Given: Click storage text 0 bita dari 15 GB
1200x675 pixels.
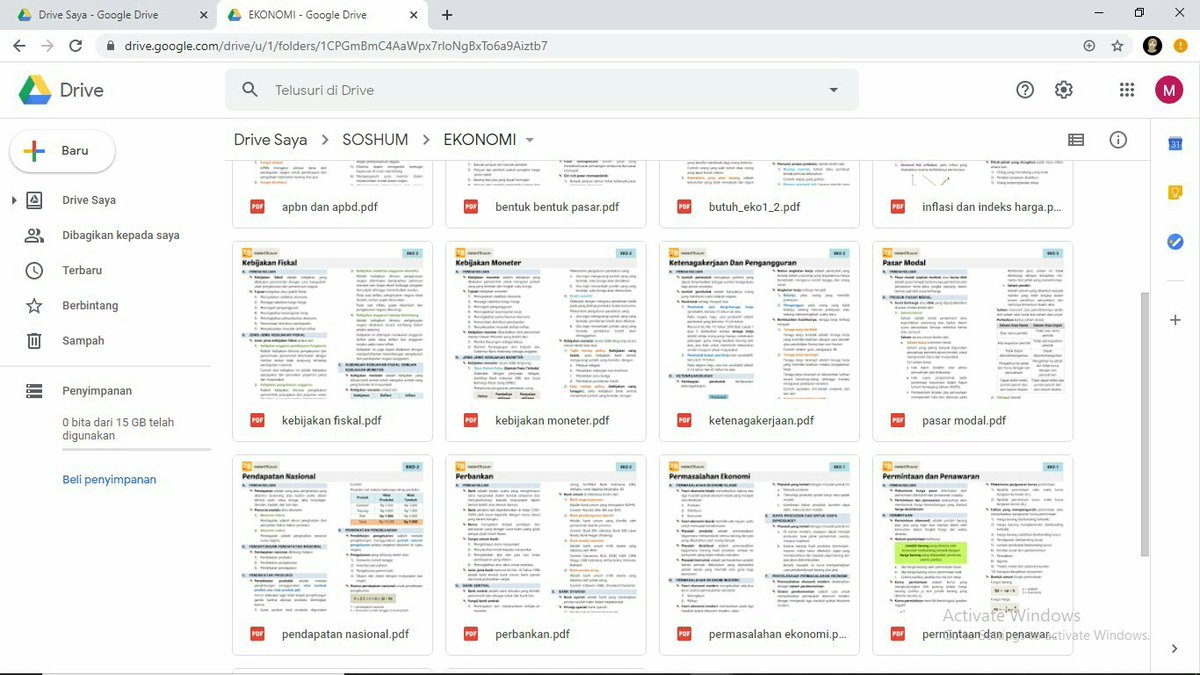Looking at the screenshot, I should tap(118, 429).
